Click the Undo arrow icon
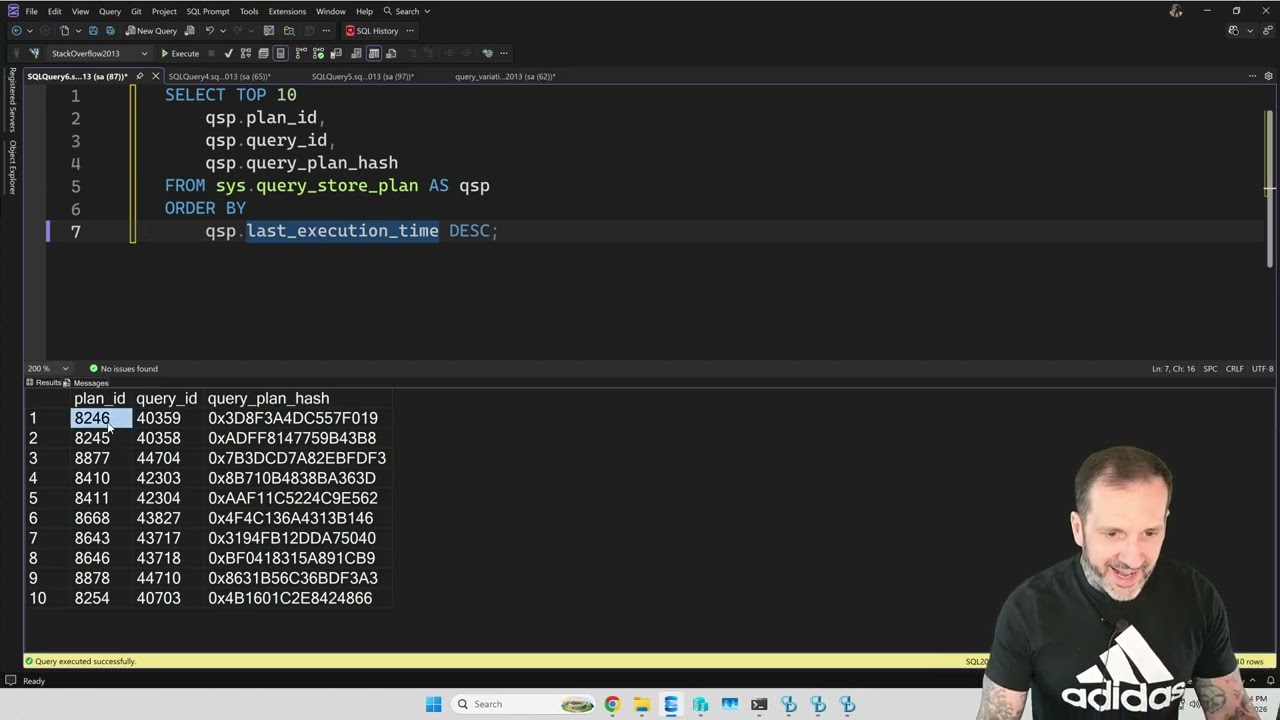1280x720 pixels. [x=209, y=31]
